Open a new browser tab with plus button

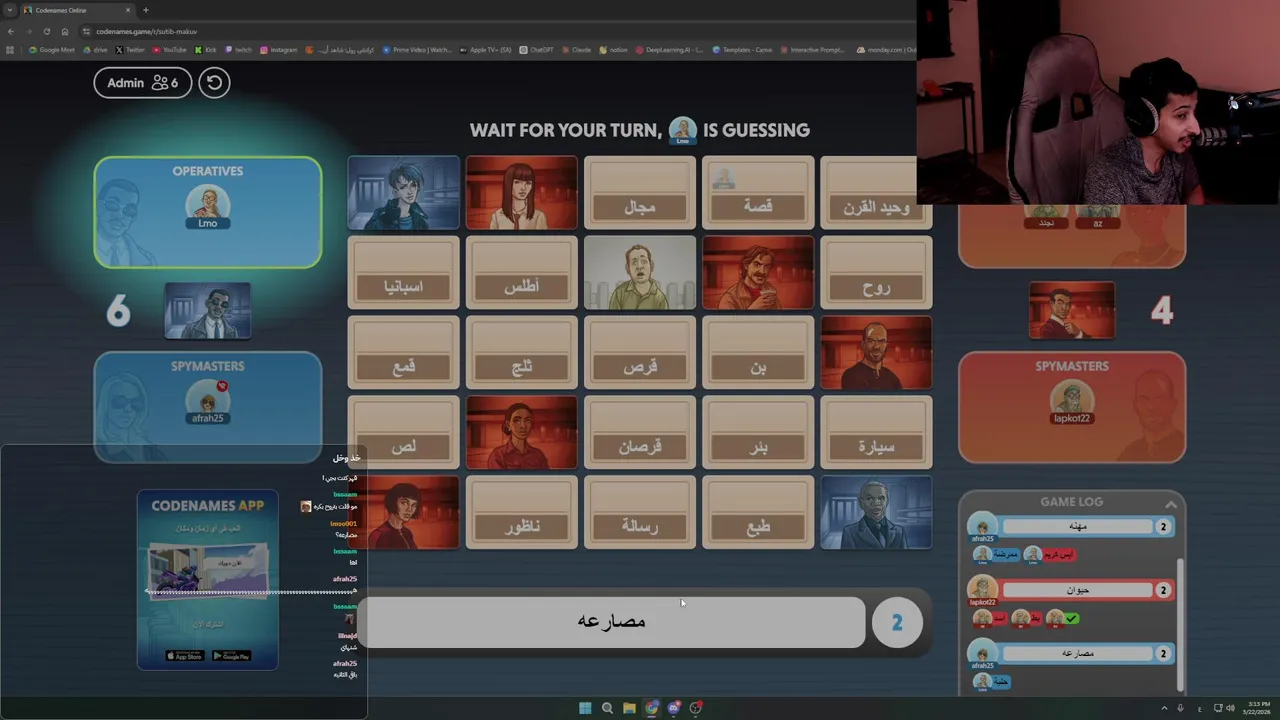click(146, 10)
